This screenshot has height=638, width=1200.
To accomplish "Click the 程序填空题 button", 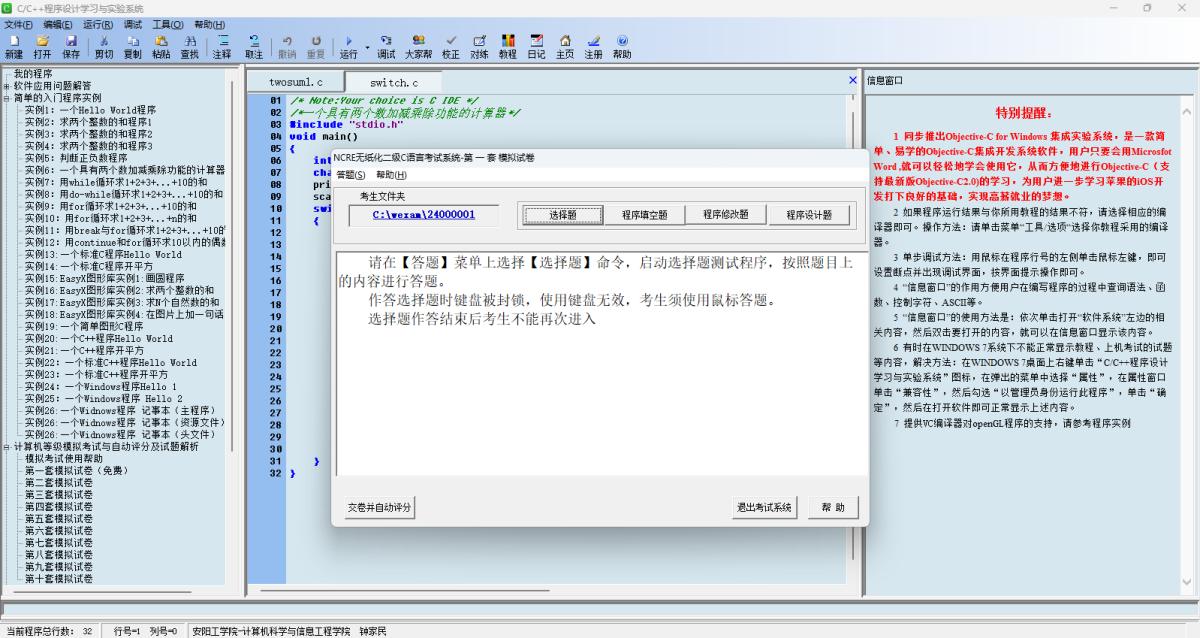I will 644,215.
